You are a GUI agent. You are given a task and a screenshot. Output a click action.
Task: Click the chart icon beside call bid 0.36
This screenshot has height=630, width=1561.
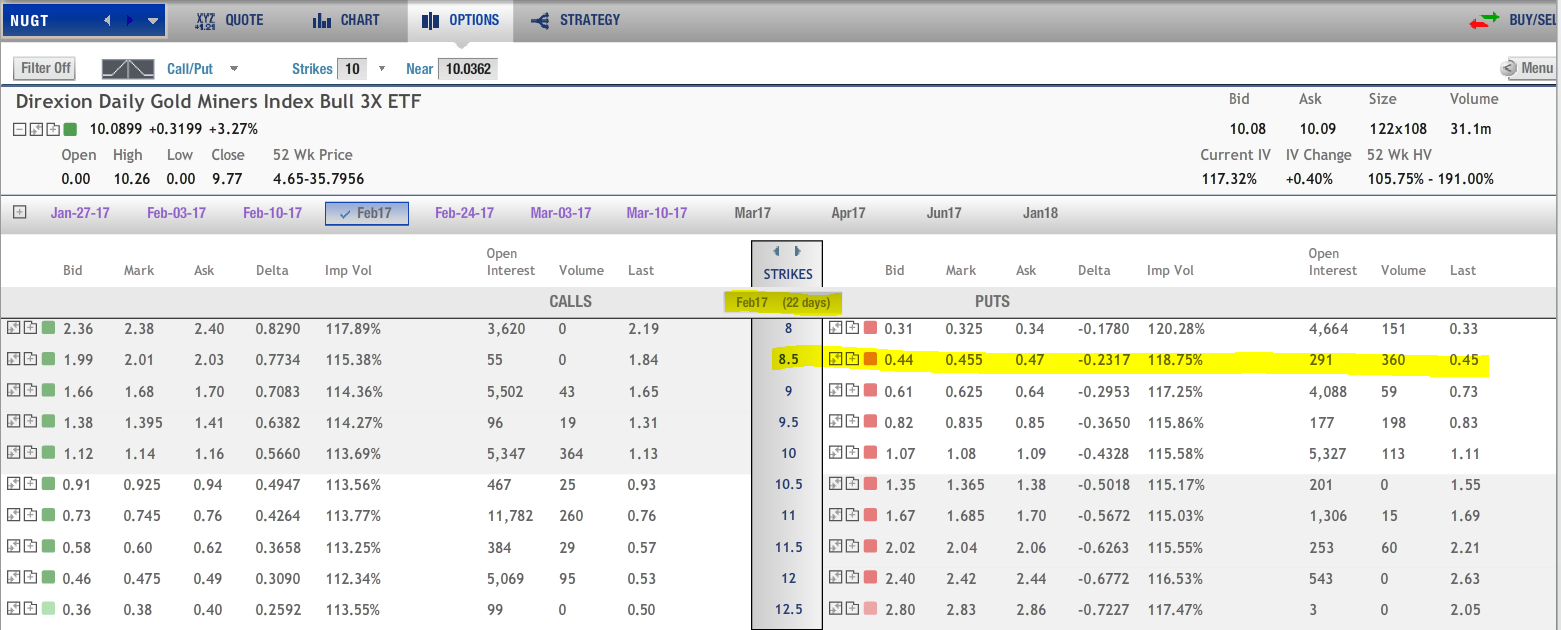13,609
